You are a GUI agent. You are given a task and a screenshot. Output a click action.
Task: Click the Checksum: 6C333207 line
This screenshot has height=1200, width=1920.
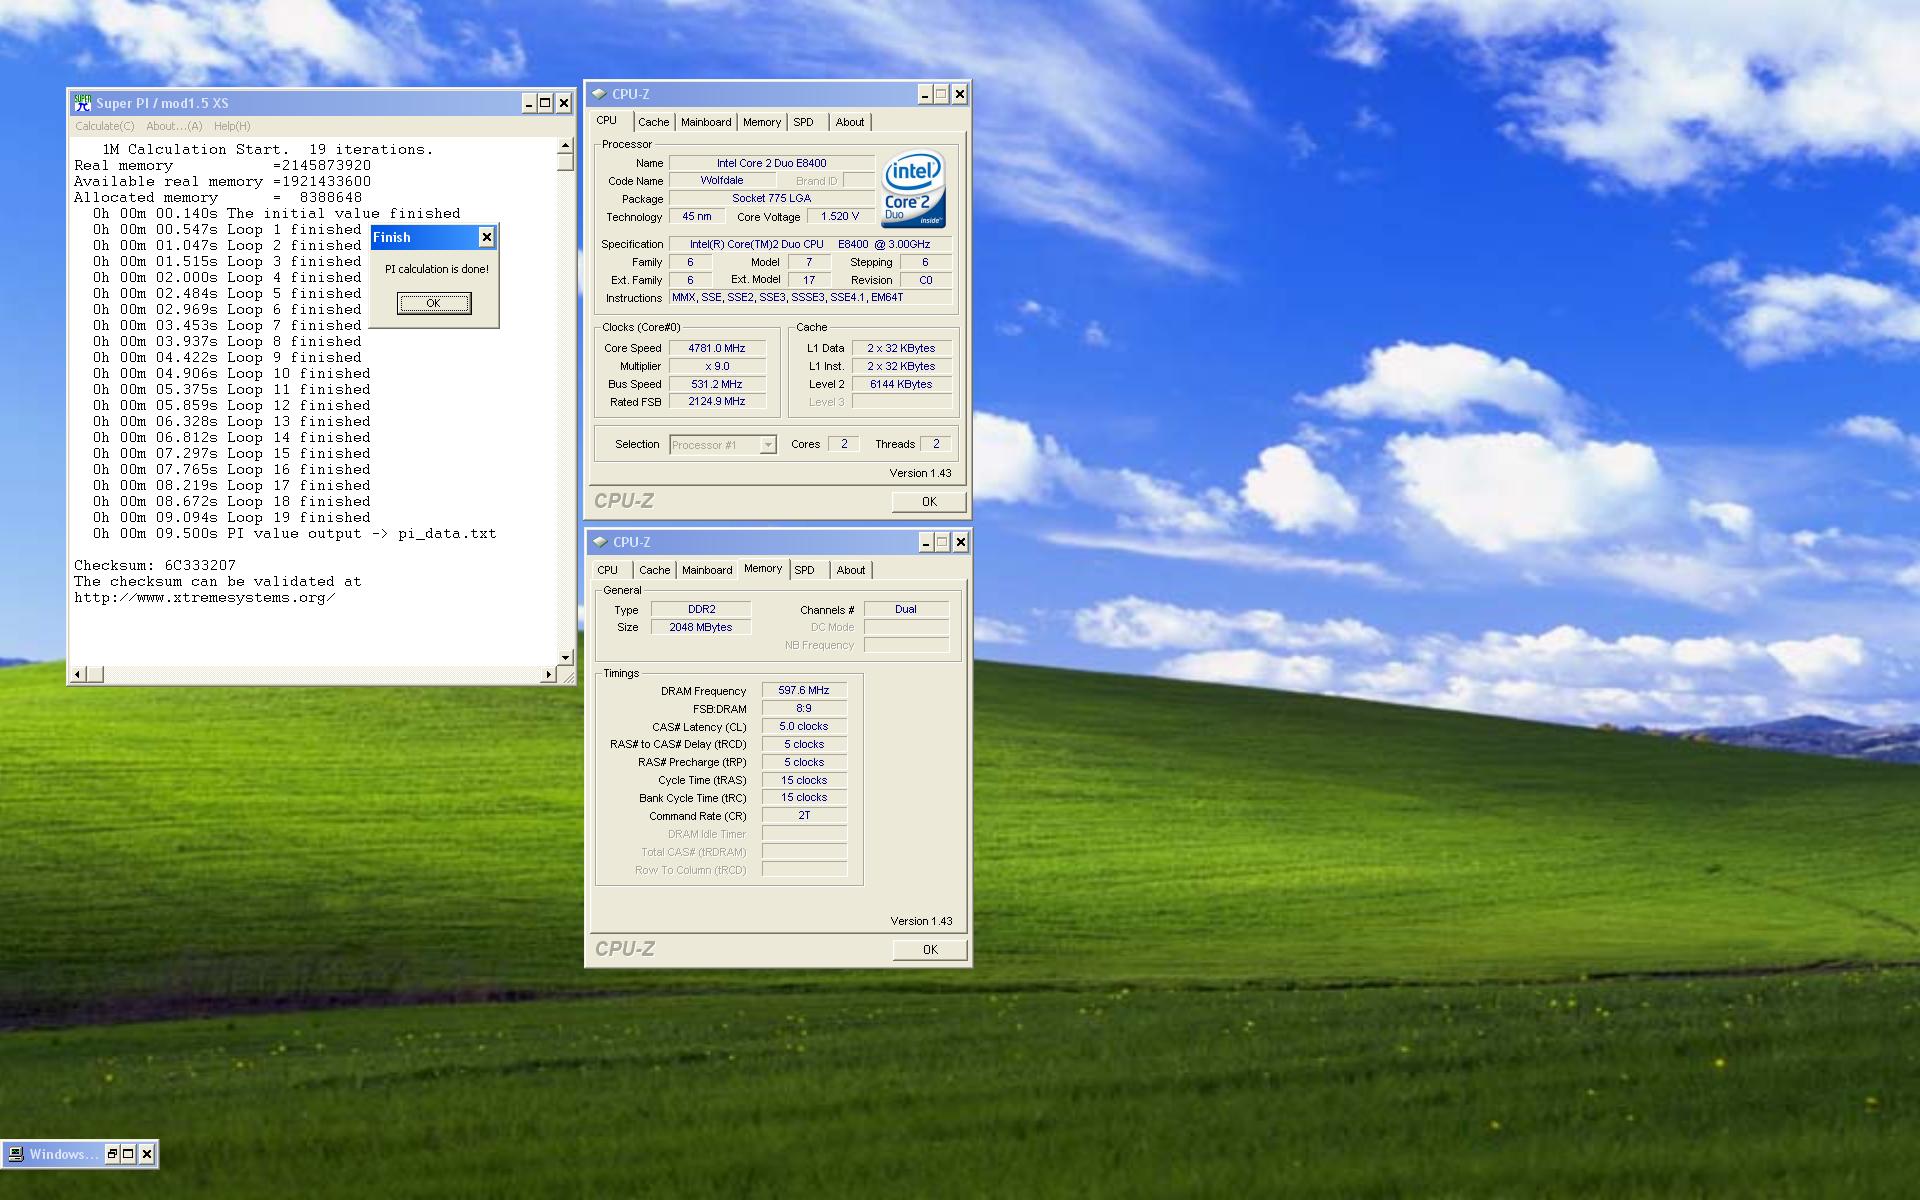155,565
